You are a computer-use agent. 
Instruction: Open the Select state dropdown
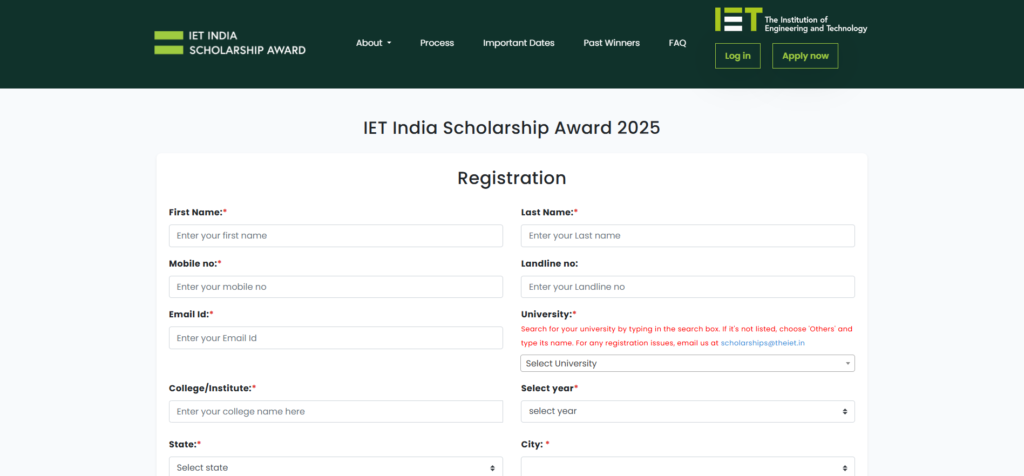pyautogui.click(x=336, y=467)
